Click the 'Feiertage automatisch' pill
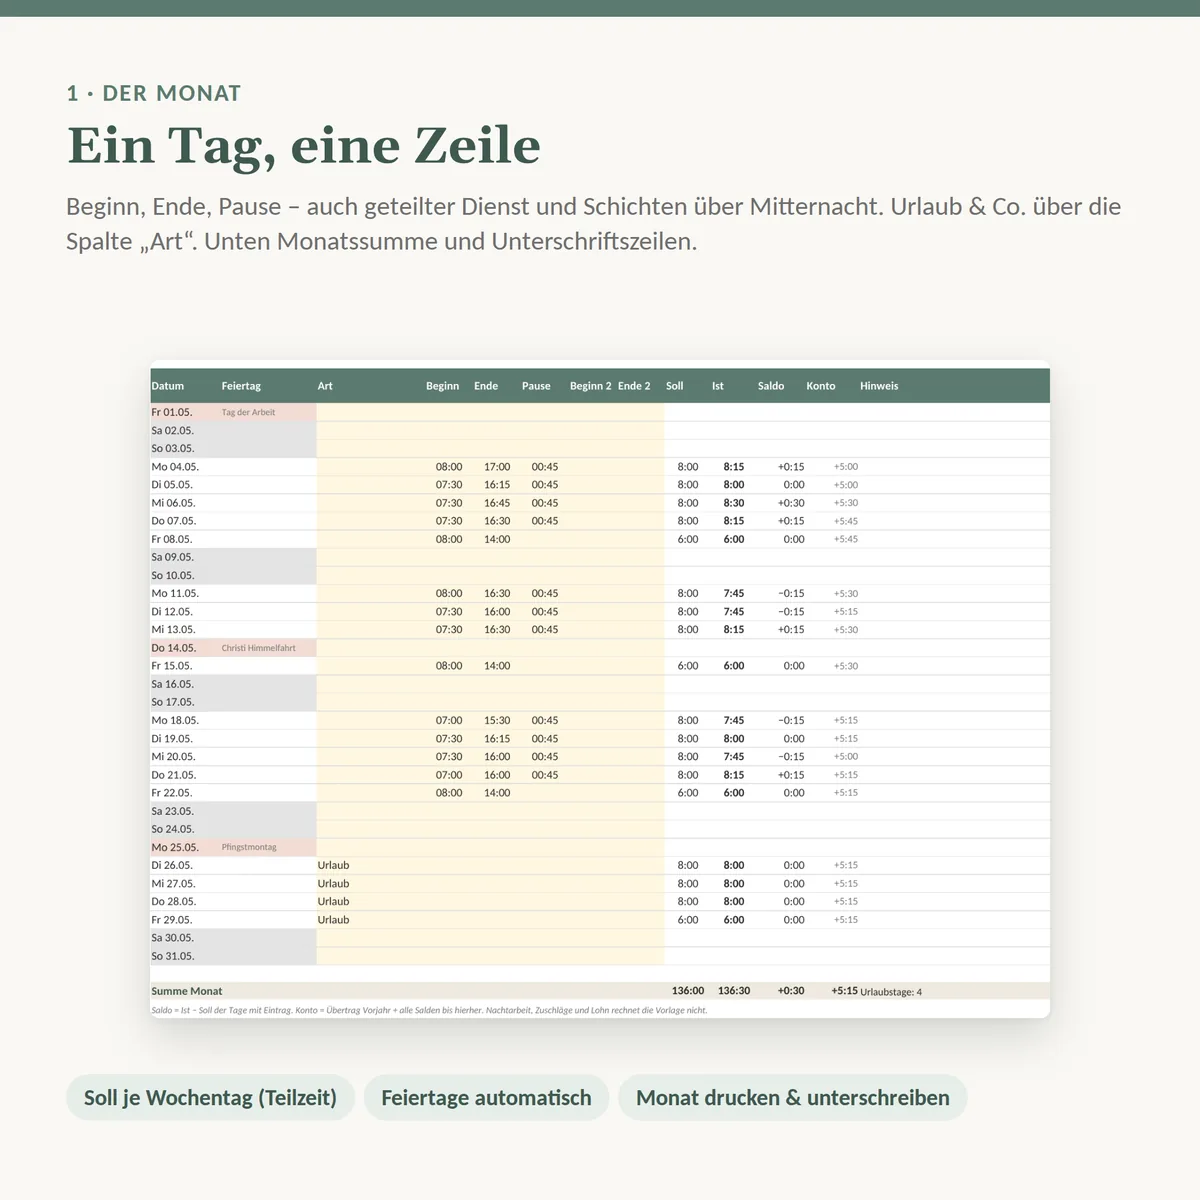The width and height of the screenshot is (1200, 1200). [486, 1097]
